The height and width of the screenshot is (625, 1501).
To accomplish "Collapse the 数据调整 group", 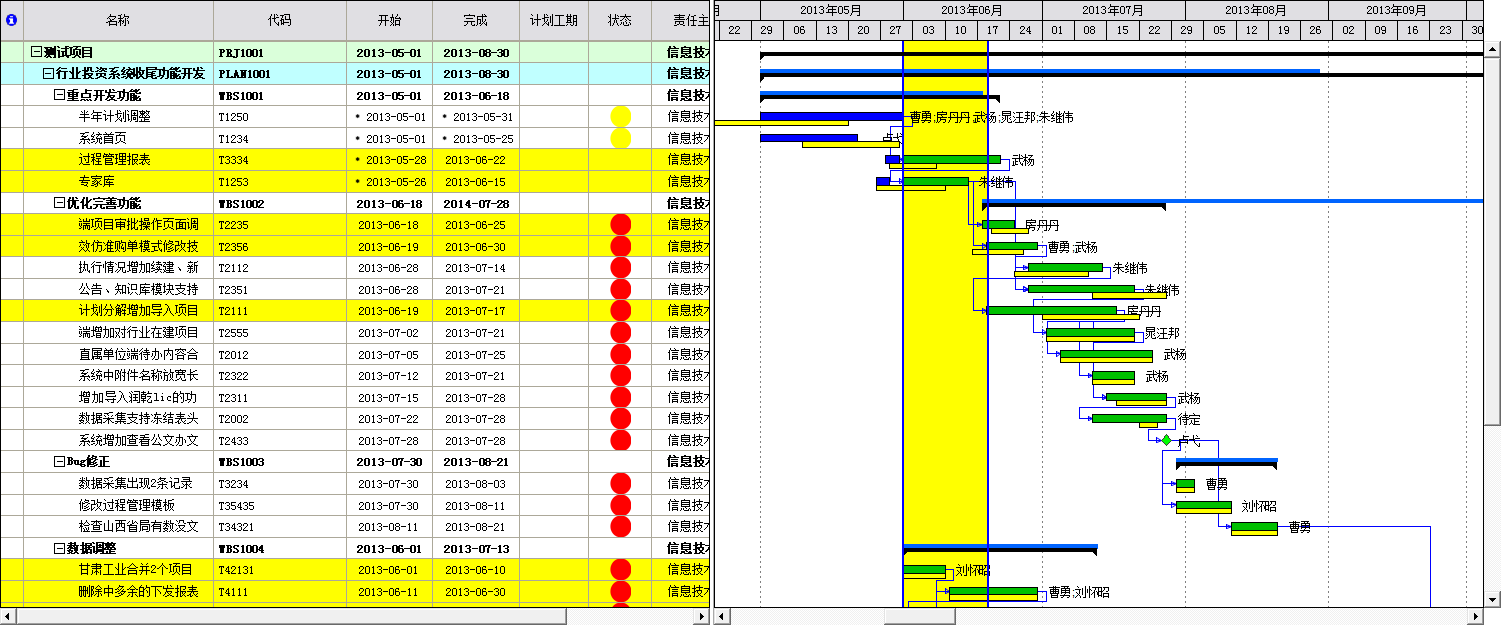I will pyautogui.click(x=58, y=548).
